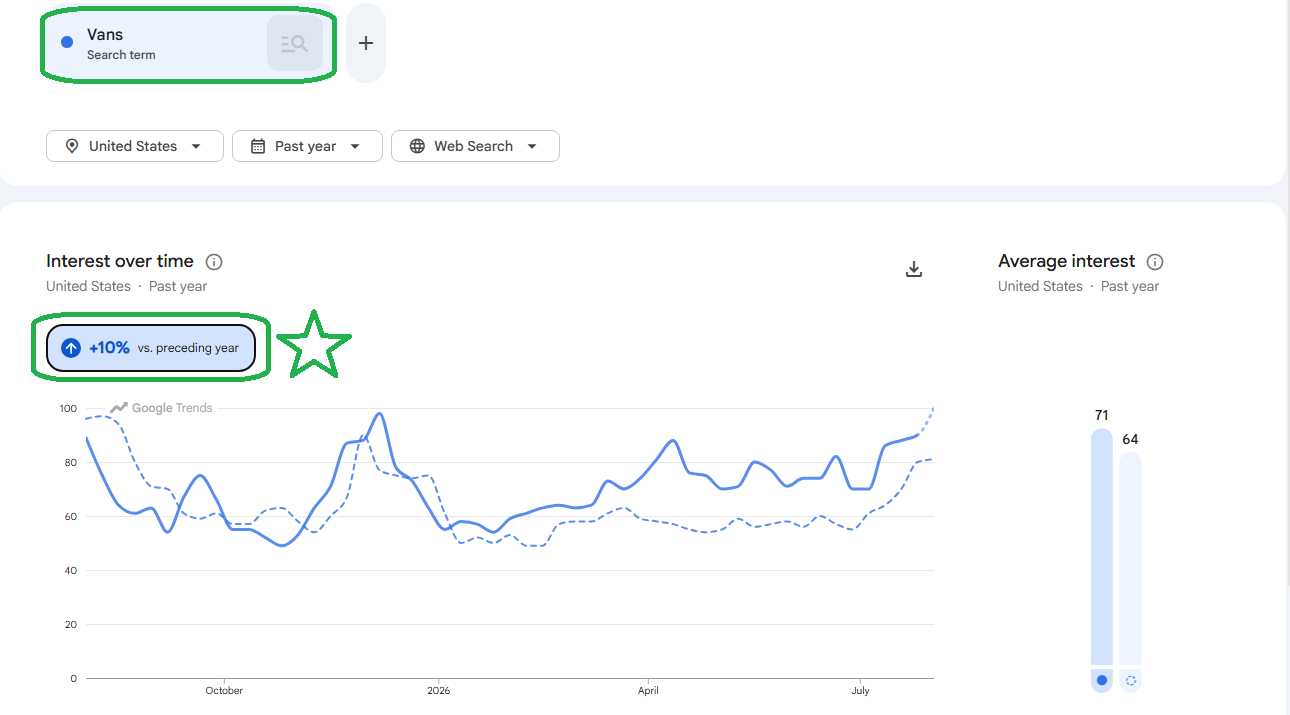The height and width of the screenshot is (715, 1290).
Task: Click the location pin icon
Action: 72,146
